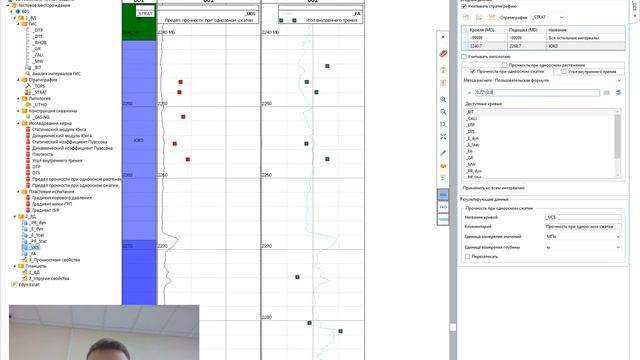The height and width of the screenshot is (360, 640).
Task: Click the zoom out magnifier icon
Action: click(x=443, y=111)
